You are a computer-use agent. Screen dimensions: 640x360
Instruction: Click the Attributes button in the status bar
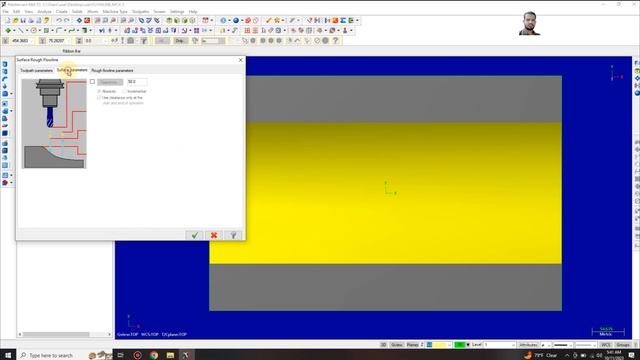click(528, 345)
